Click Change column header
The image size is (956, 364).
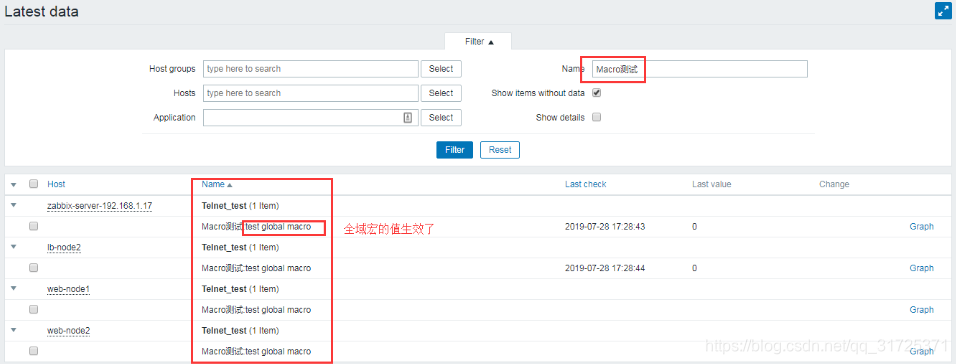(x=834, y=184)
